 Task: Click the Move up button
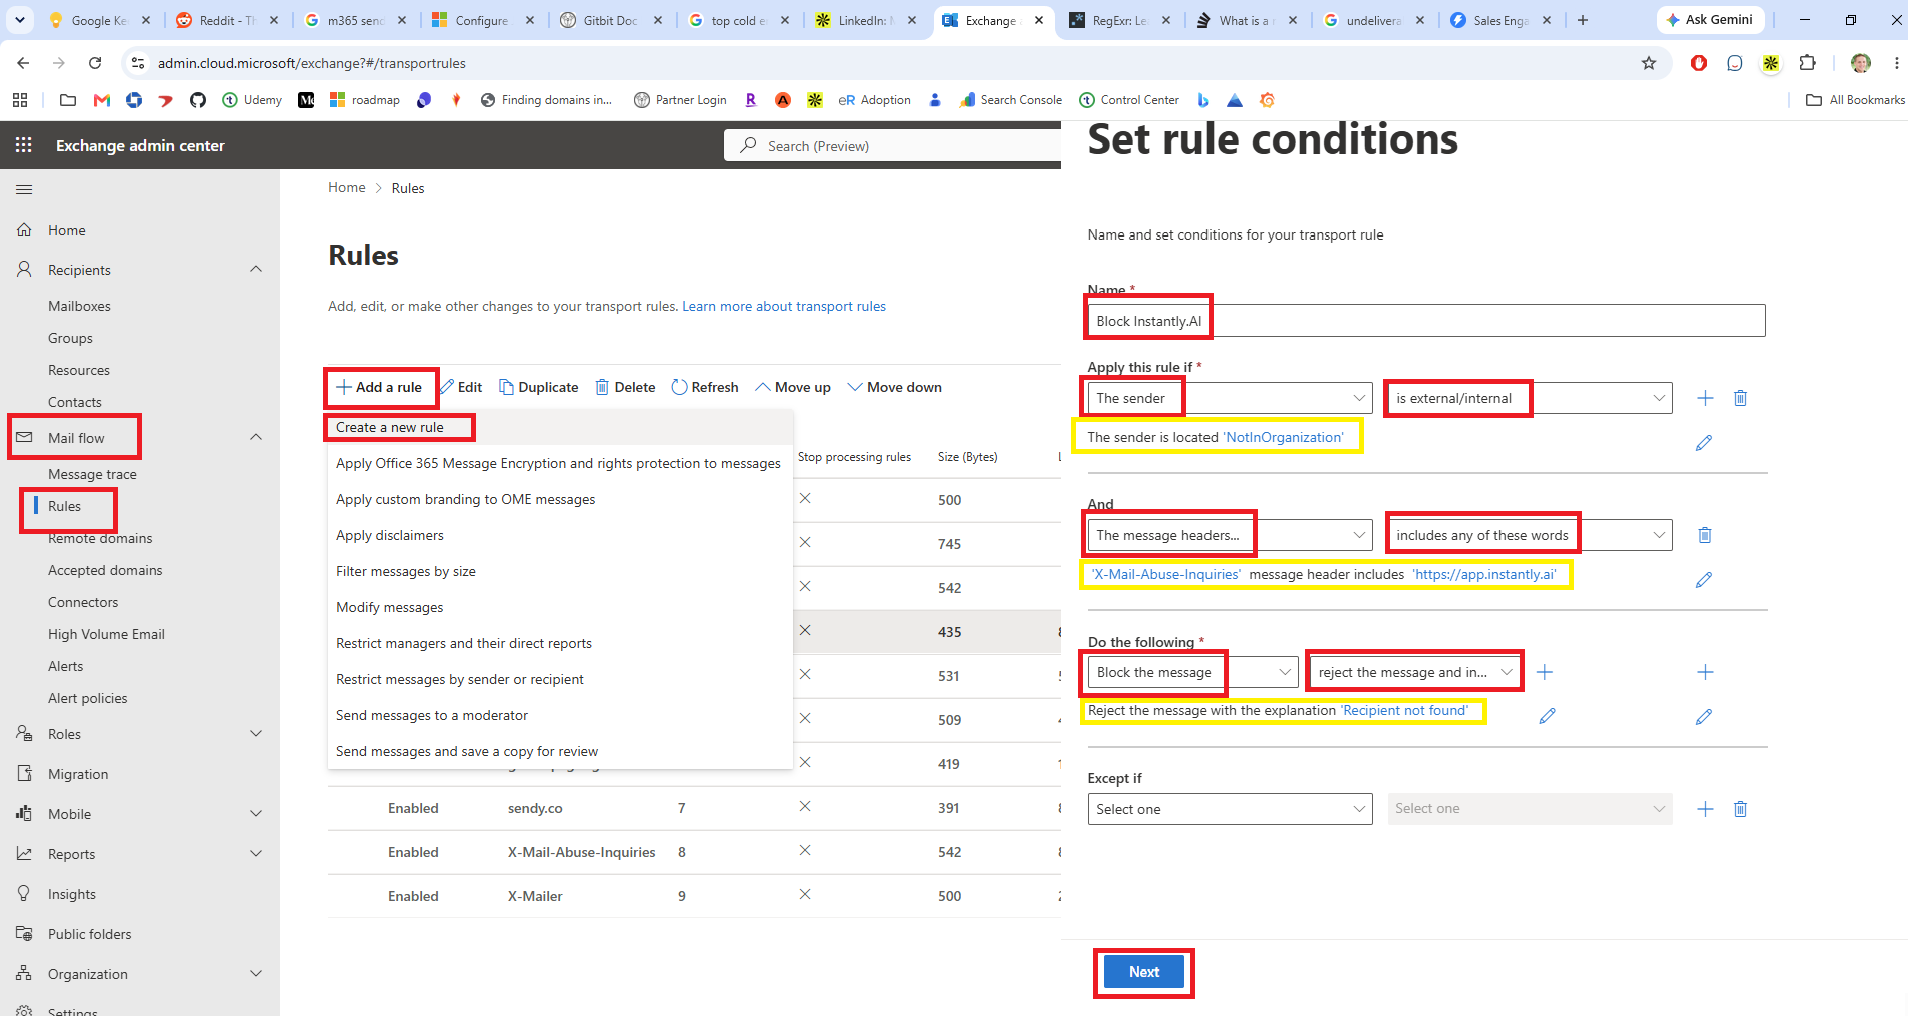[x=793, y=387]
